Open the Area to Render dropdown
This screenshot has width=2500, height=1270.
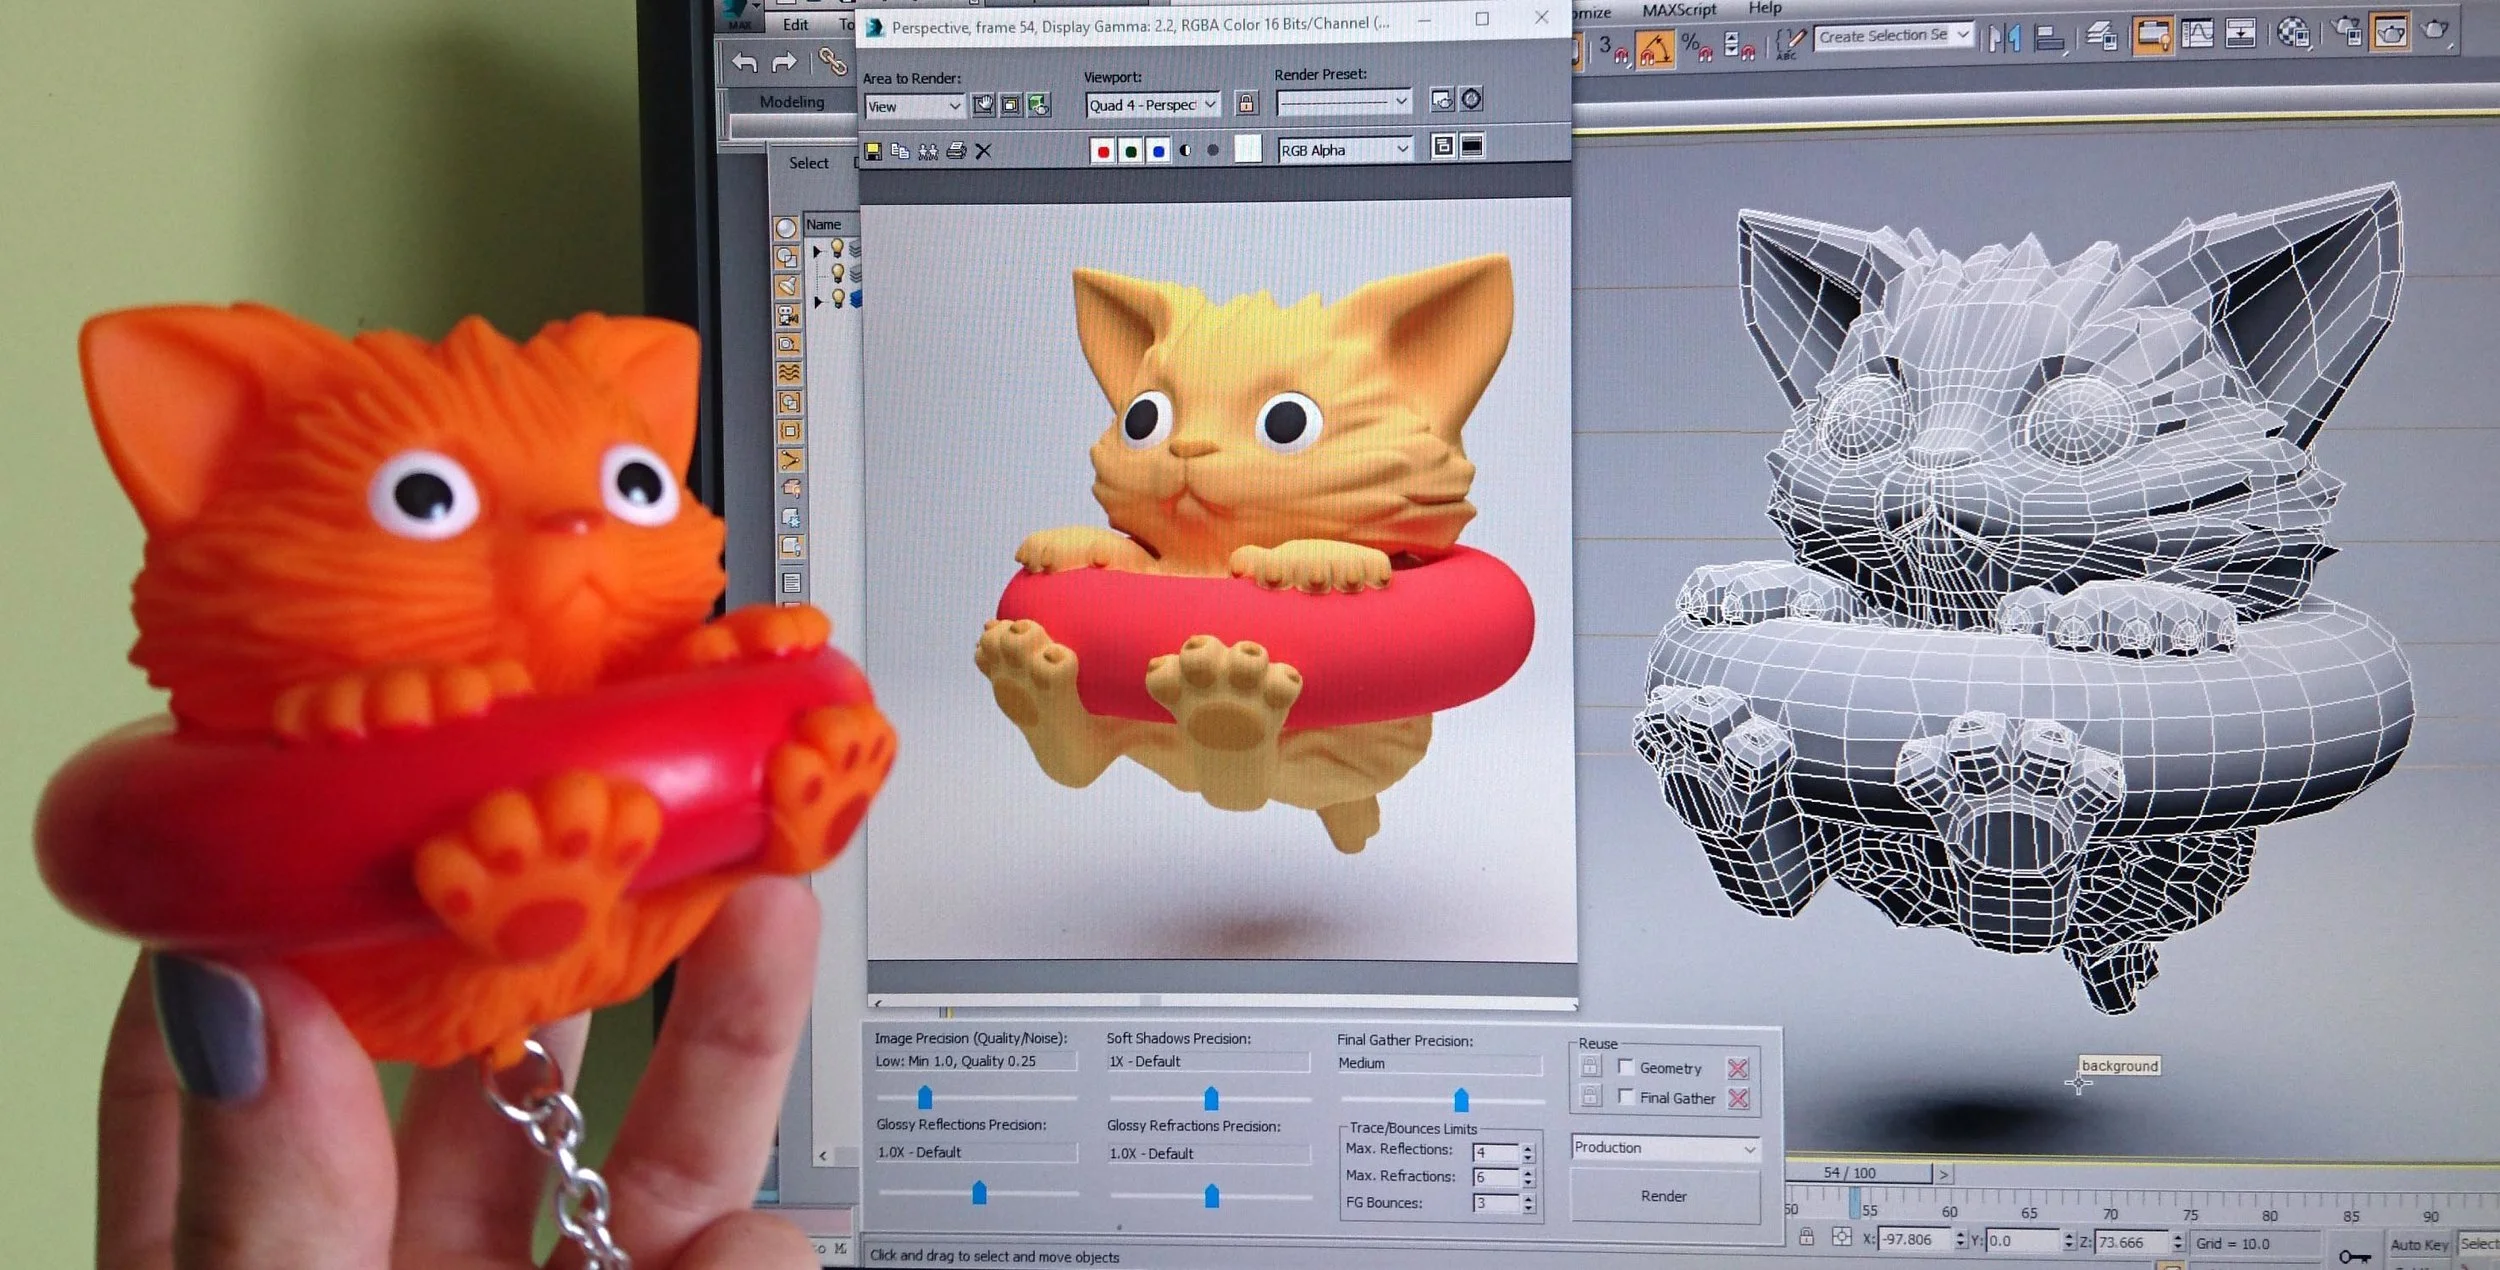913,106
